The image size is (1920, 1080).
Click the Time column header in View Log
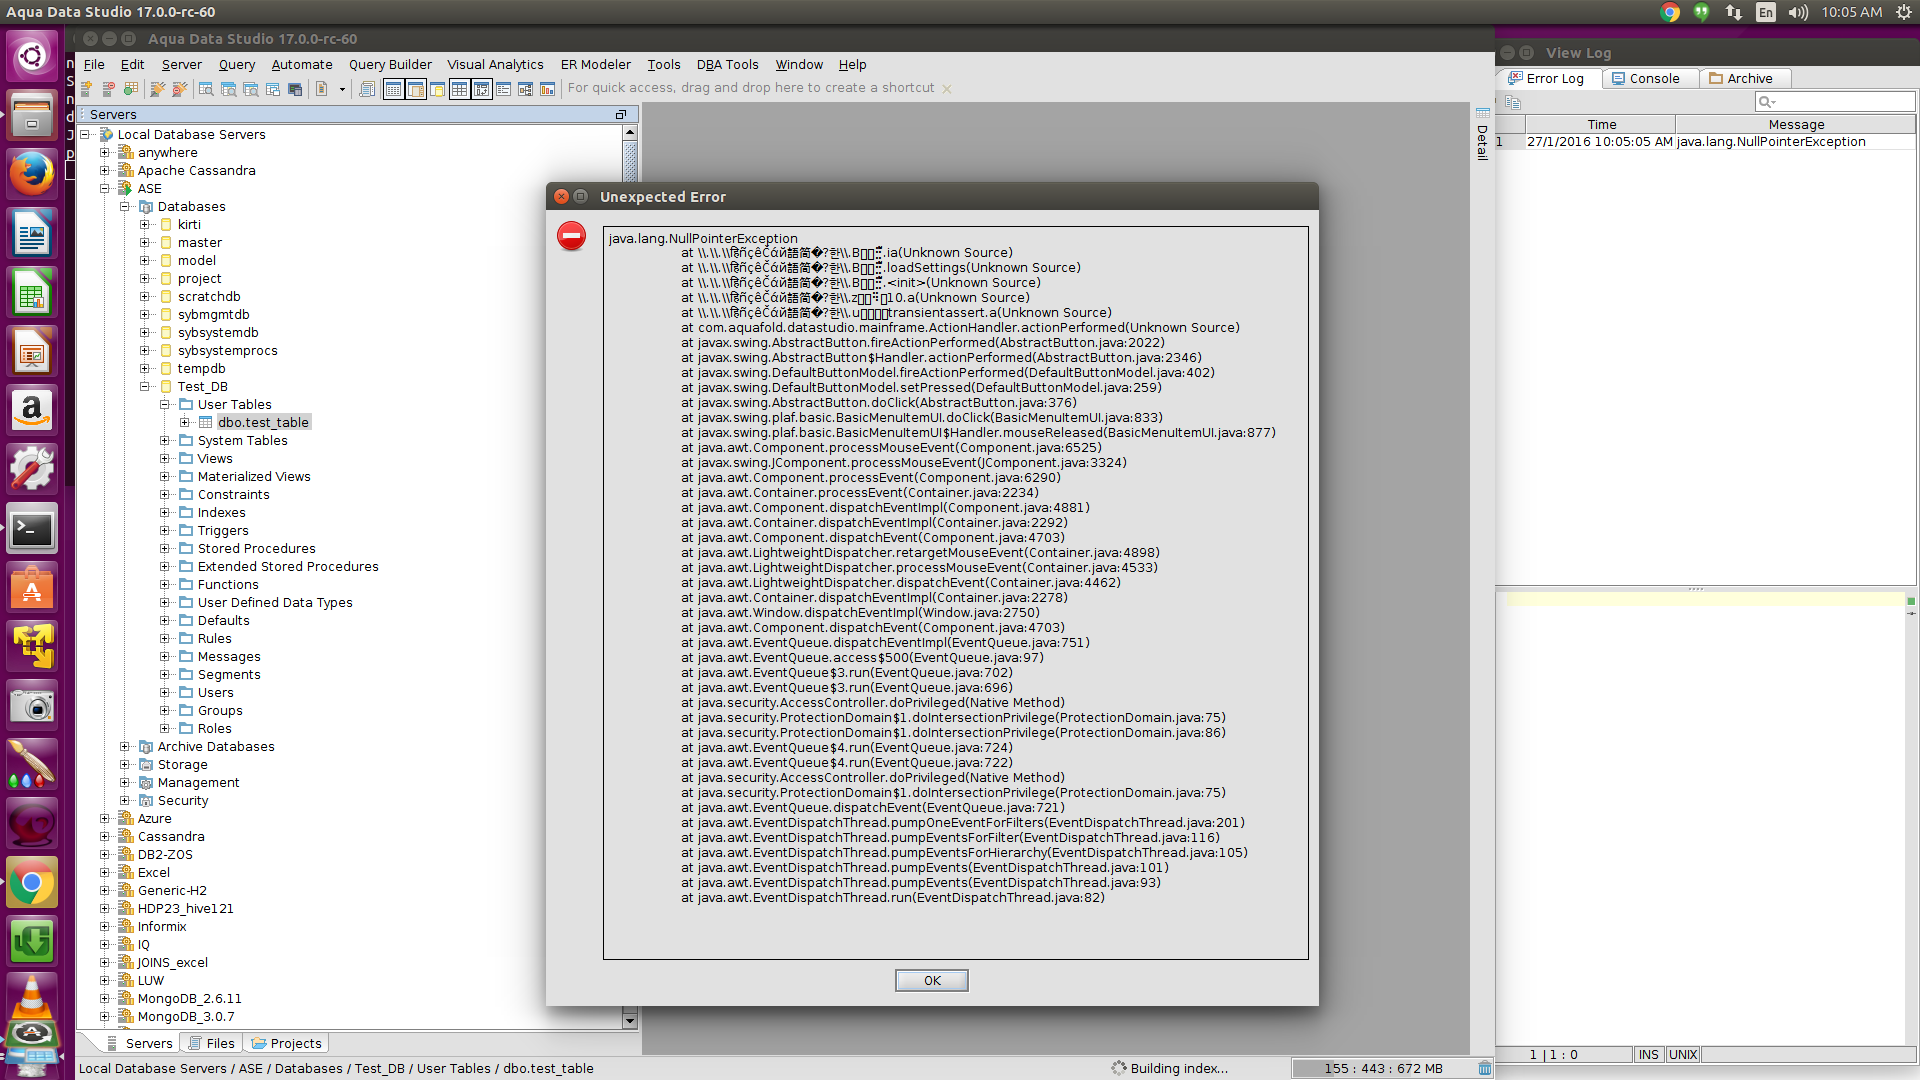pos(1601,124)
